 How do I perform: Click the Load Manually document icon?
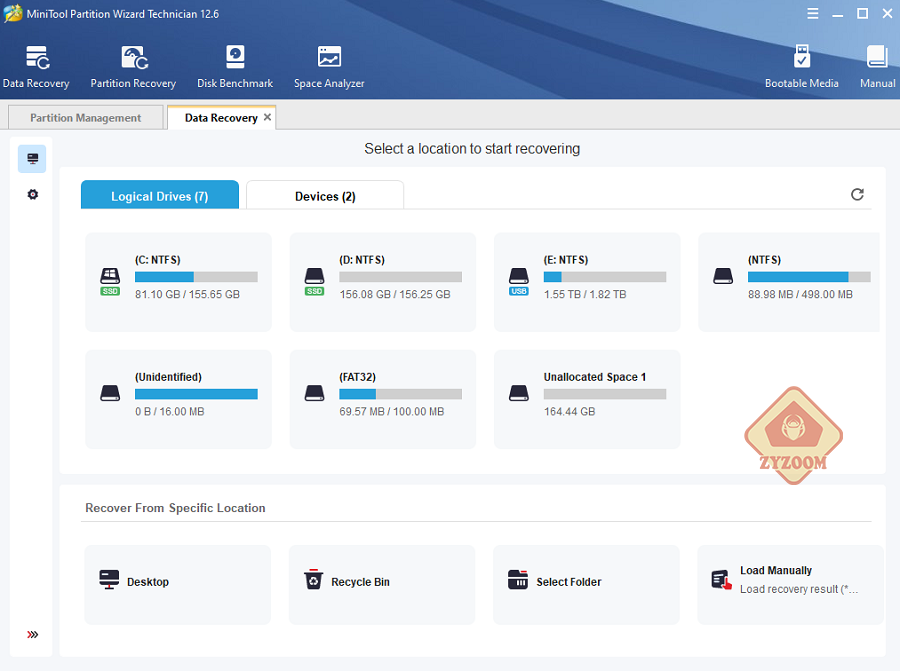(721, 580)
